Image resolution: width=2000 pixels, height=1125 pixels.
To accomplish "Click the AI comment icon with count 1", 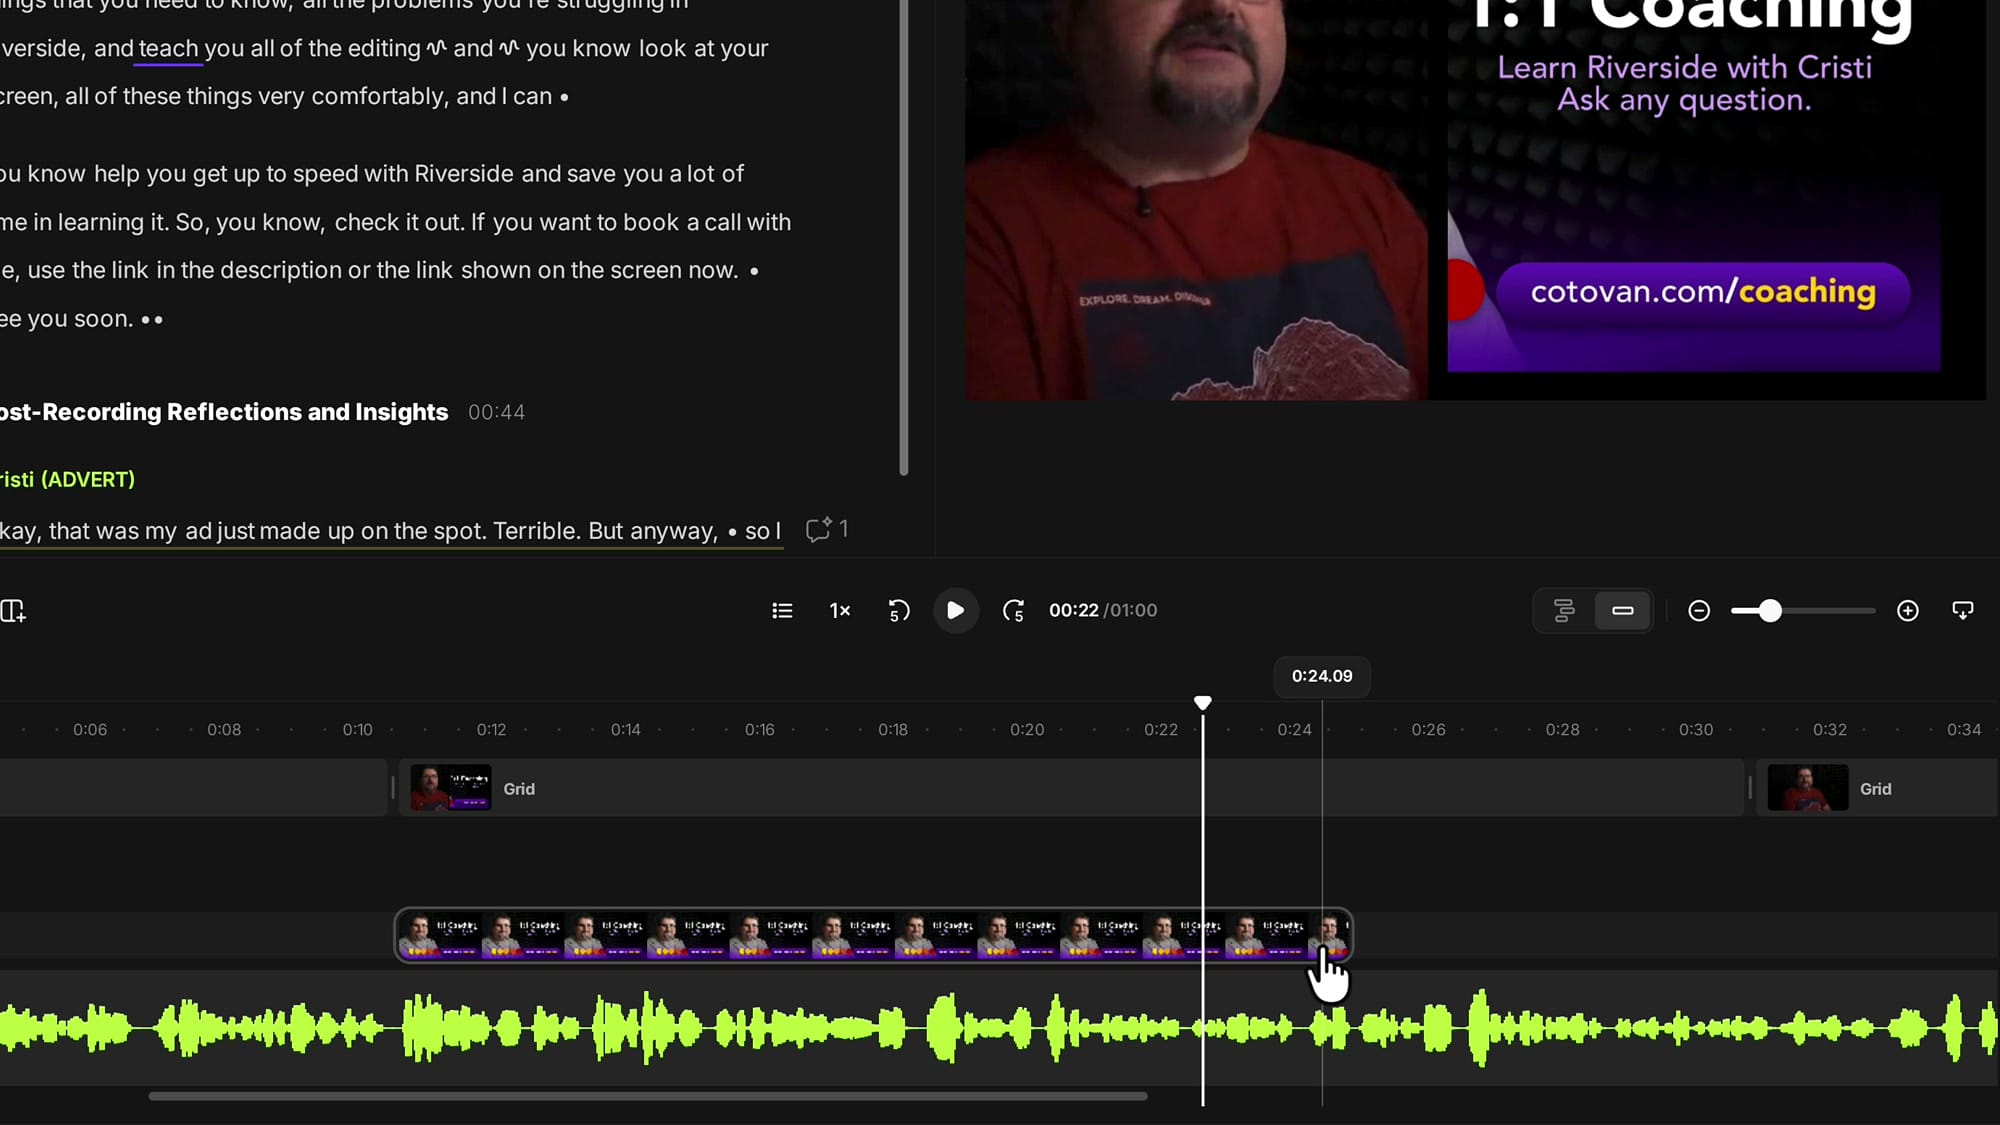I will click(826, 530).
